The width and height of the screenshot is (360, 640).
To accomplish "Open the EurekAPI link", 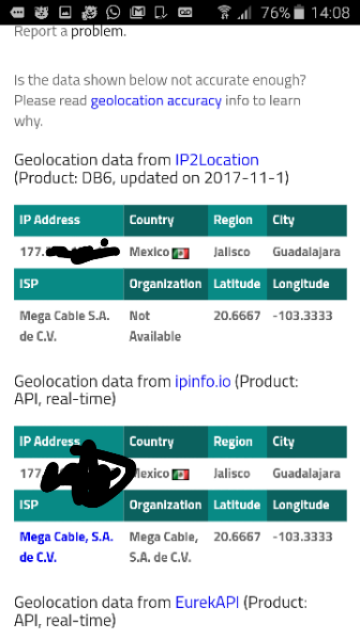I will [207, 602].
